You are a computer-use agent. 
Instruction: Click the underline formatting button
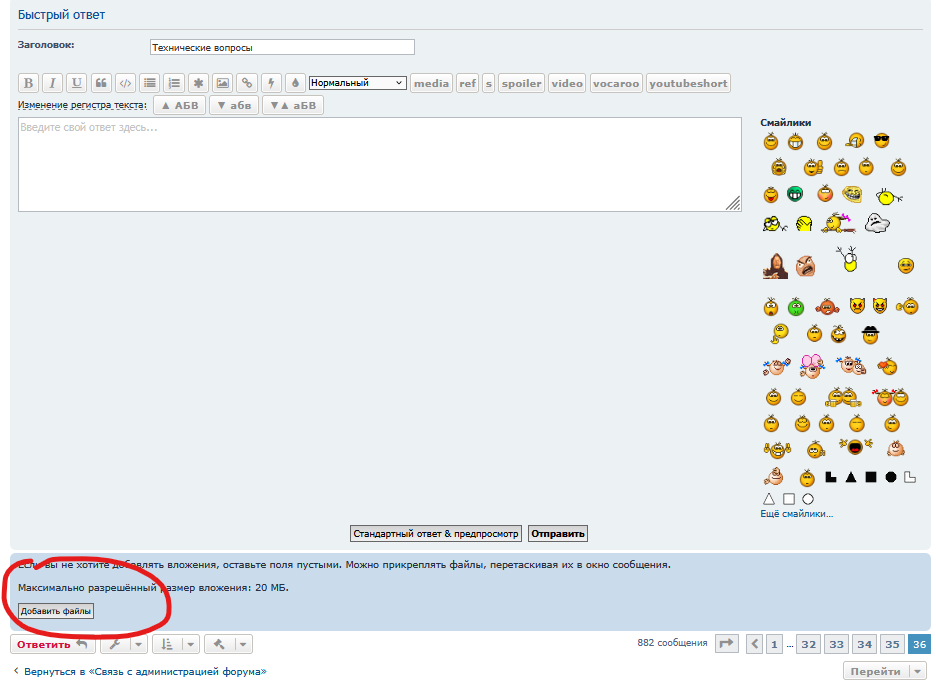(76, 83)
